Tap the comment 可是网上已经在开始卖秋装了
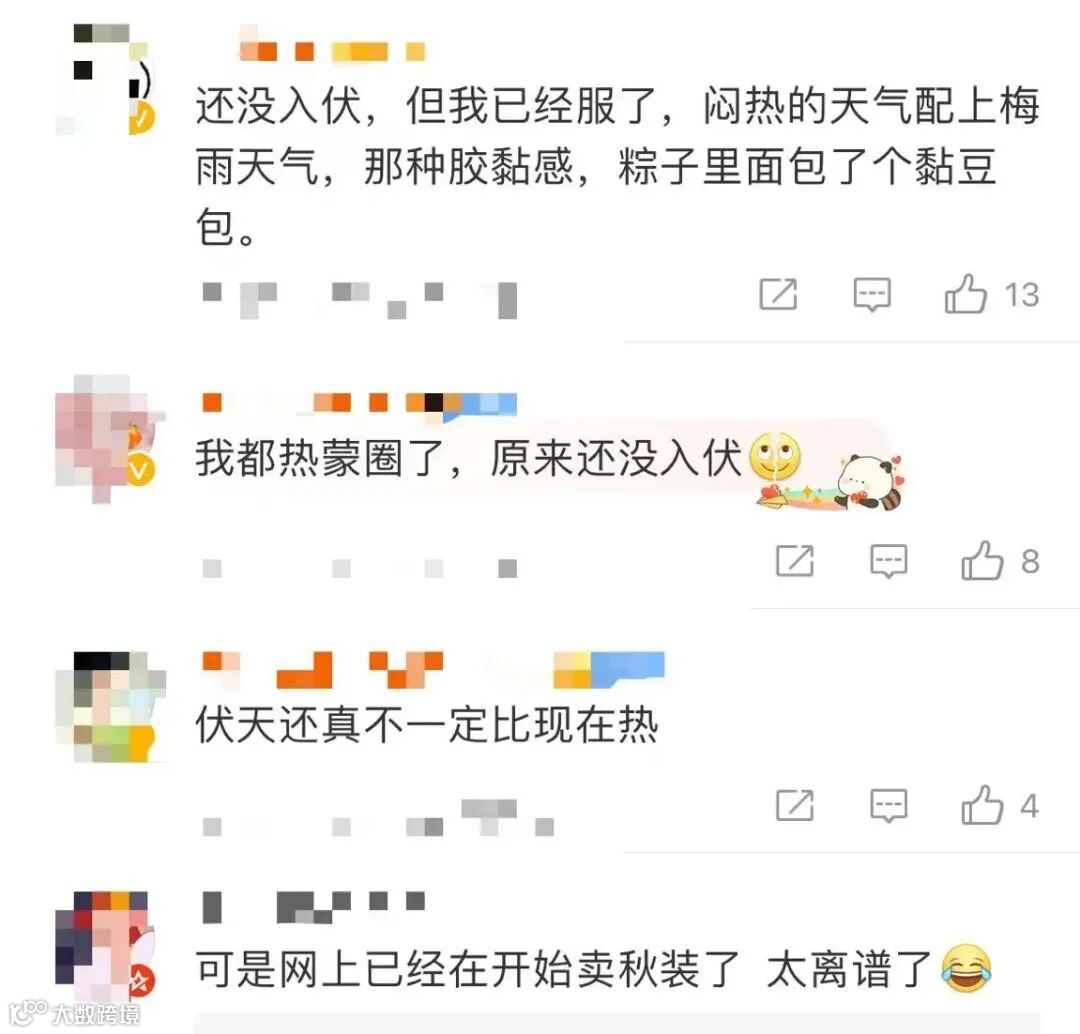Screen dimensions: 1080x1034 (x=468, y=969)
